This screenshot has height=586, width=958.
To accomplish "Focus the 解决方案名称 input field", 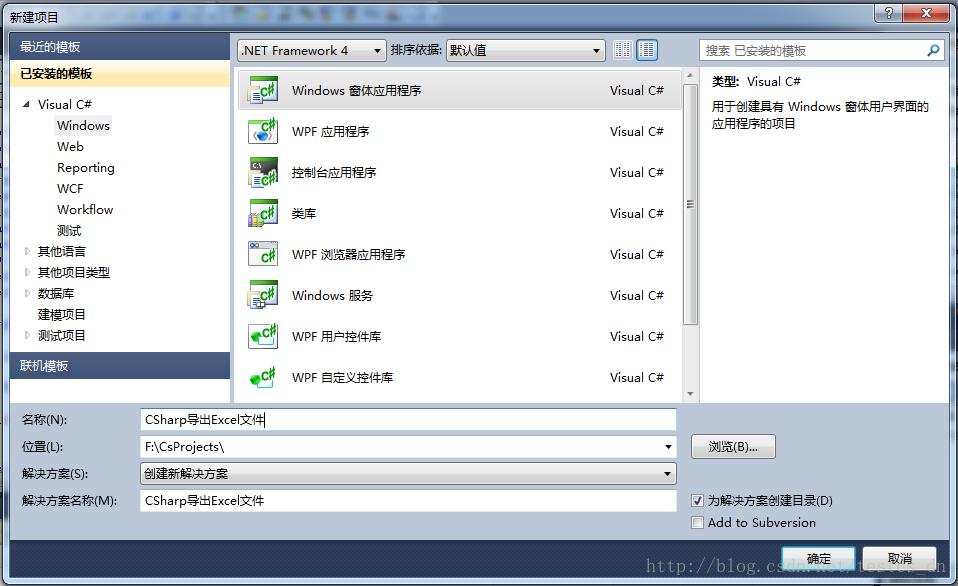I will tap(408, 501).
